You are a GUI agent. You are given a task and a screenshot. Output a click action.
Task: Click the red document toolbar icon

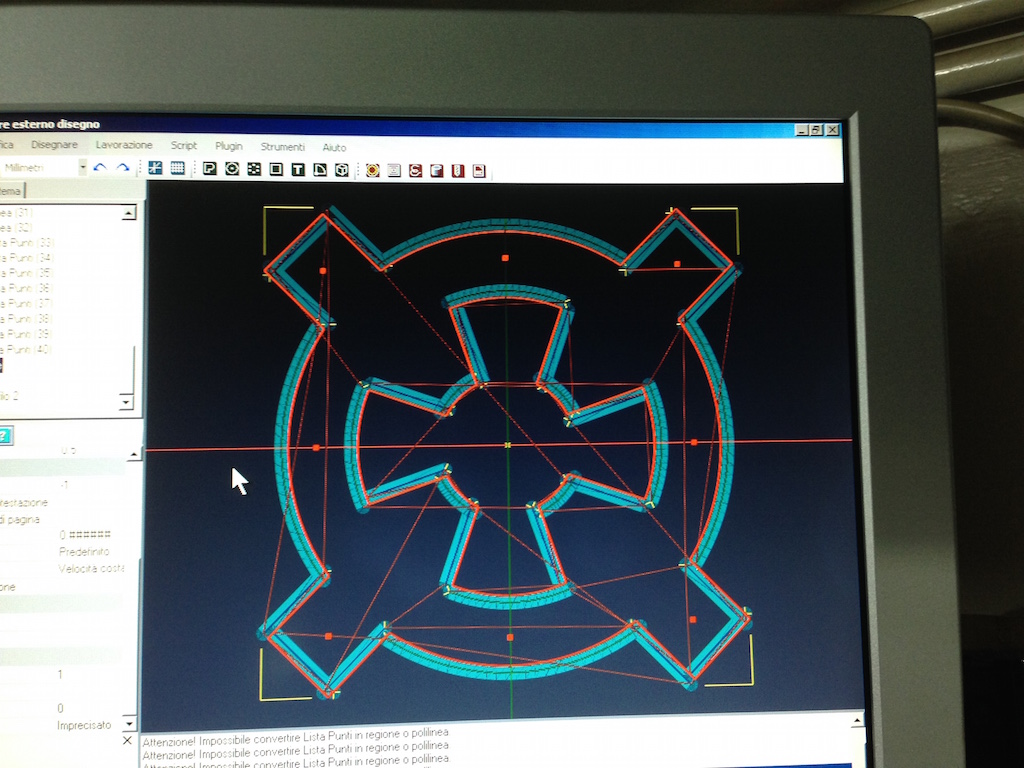click(479, 172)
